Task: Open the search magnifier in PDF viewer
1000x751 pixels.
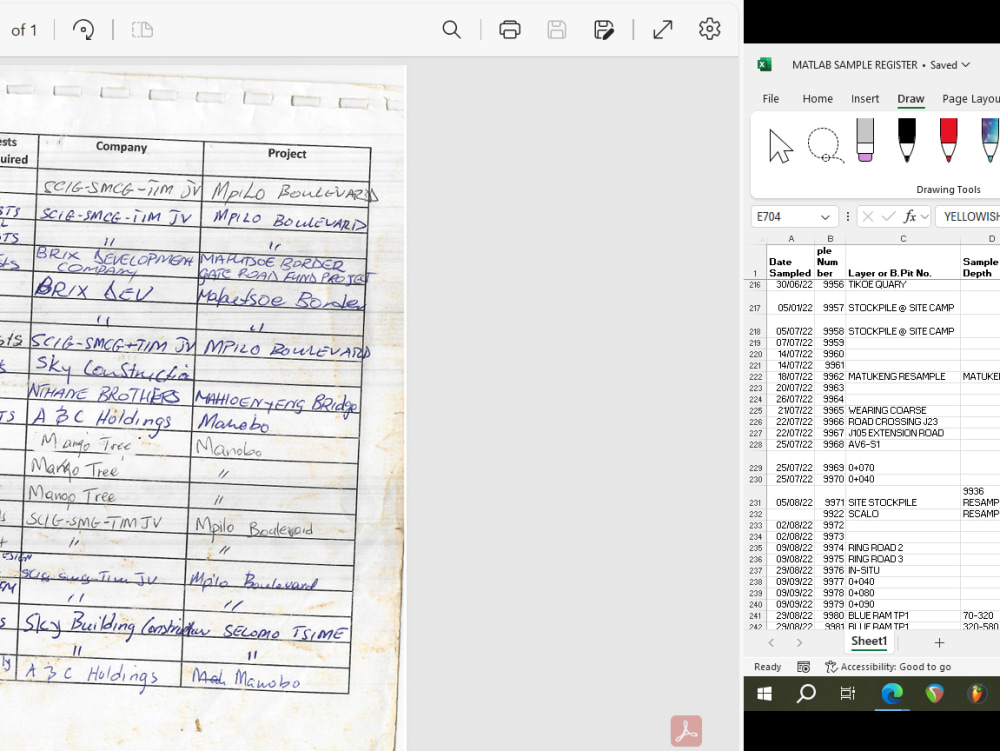Action: [452, 29]
